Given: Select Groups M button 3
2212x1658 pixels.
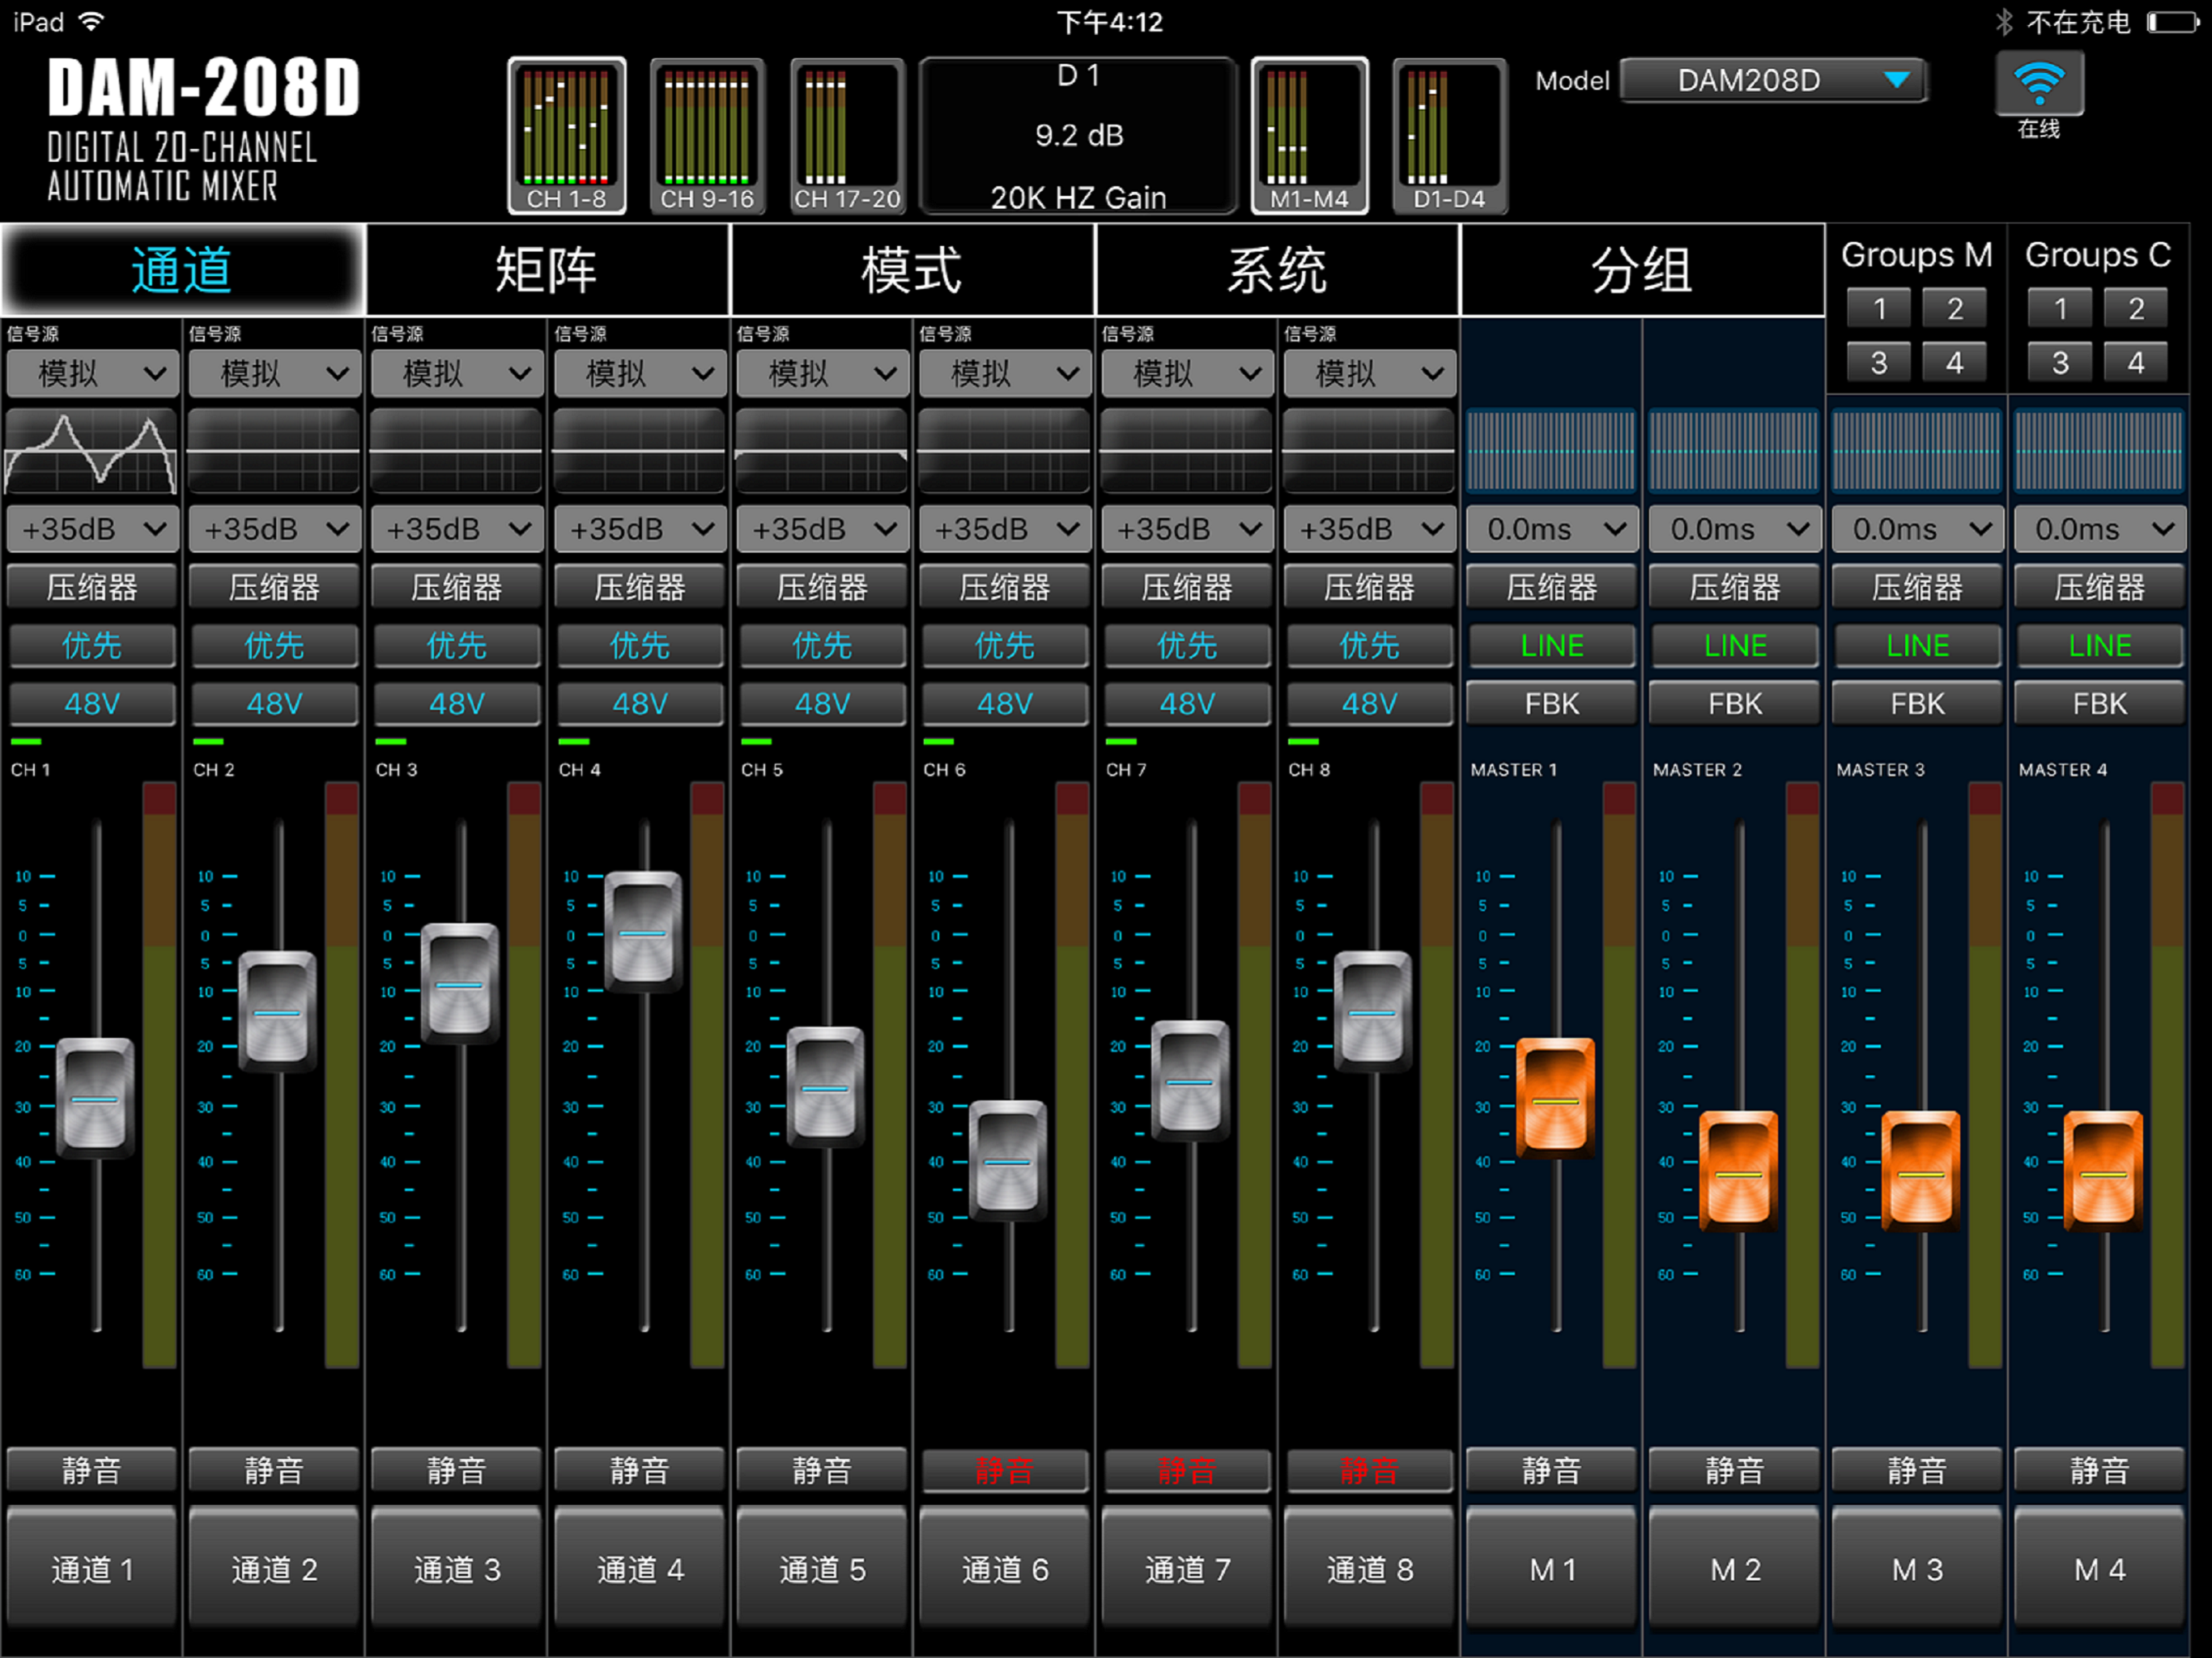Looking at the screenshot, I should tap(1879, 362).
